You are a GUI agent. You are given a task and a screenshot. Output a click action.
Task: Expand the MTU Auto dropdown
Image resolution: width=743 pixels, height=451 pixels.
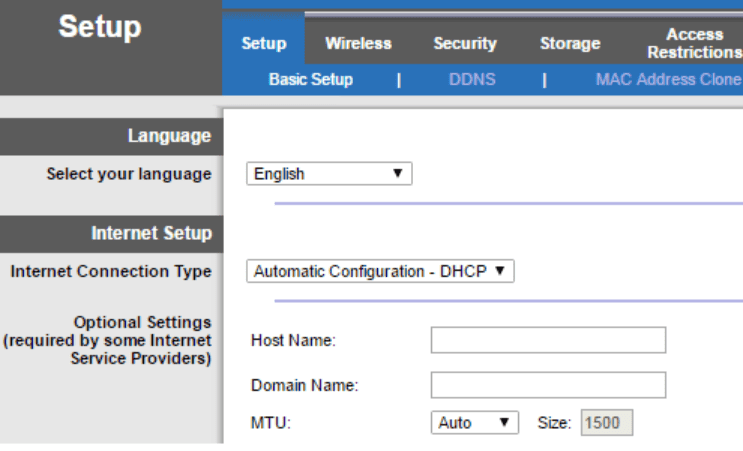tap(475, 423)
